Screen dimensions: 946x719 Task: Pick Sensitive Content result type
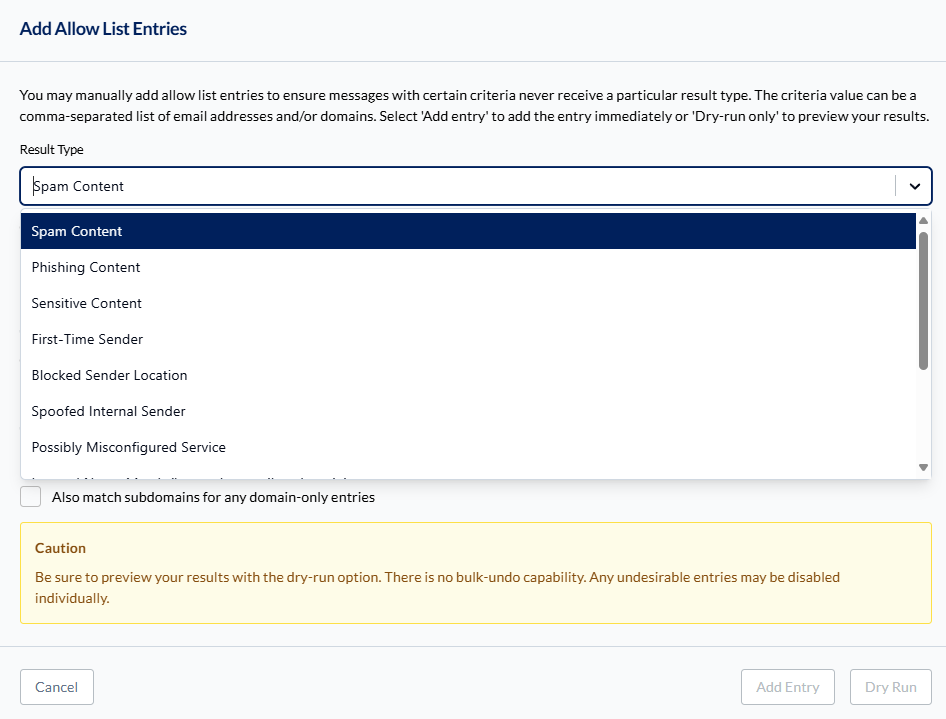point(468,303)
